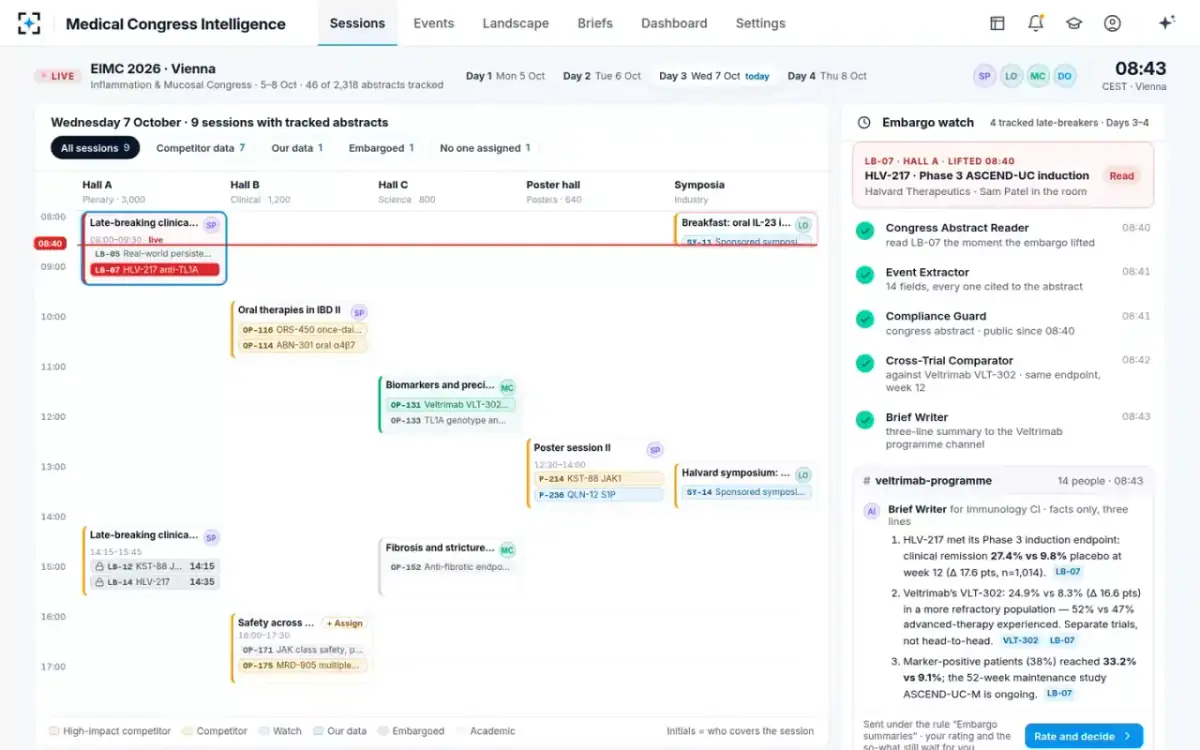Assign someone to the Safety across session
The image size is (1200, 750).
(344, 623)
